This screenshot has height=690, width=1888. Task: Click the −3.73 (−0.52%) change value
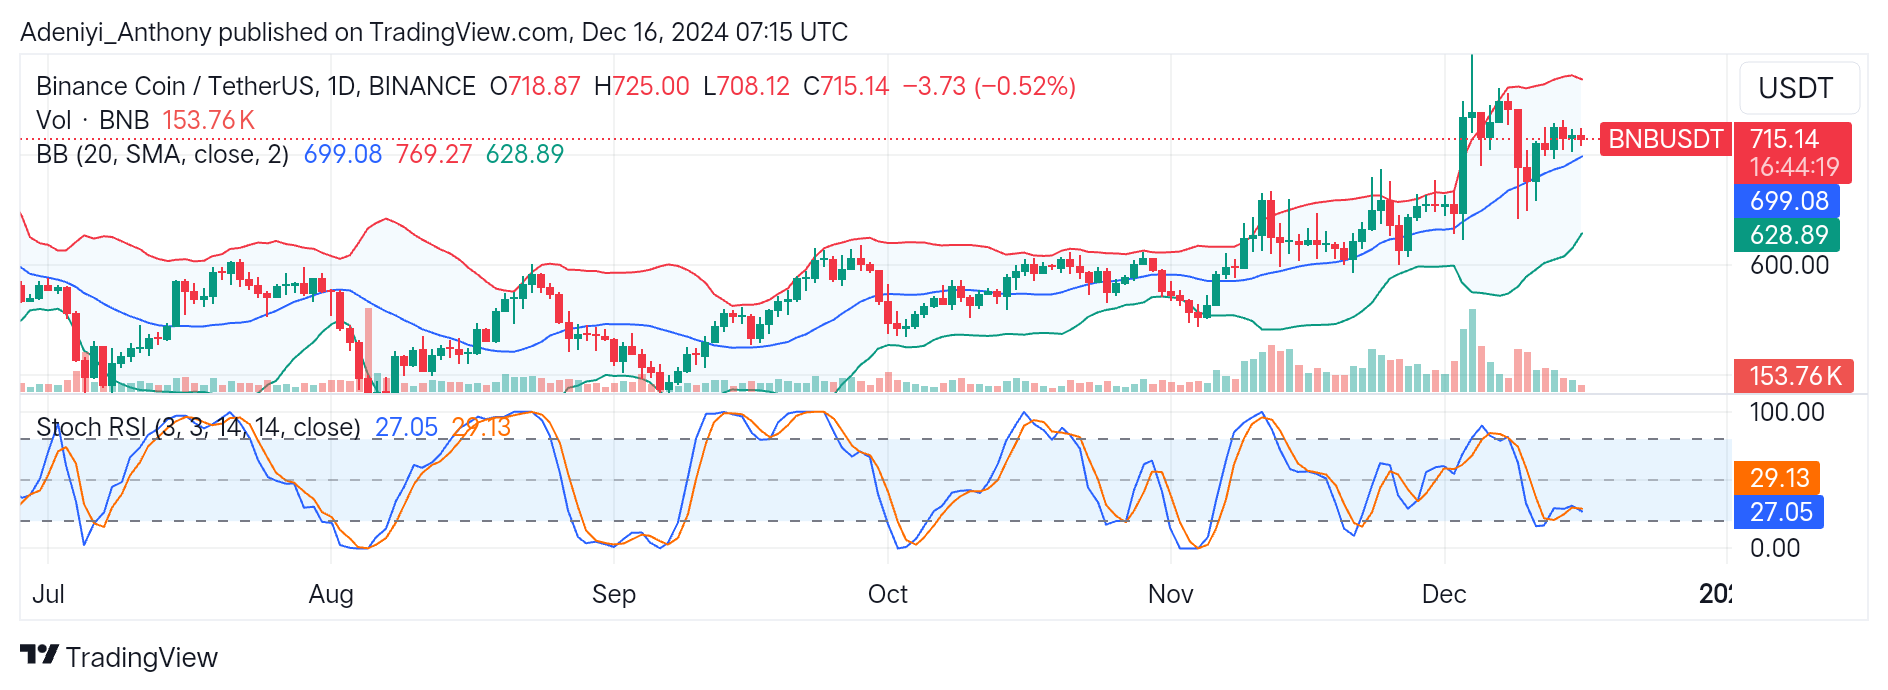coord(989,86)
